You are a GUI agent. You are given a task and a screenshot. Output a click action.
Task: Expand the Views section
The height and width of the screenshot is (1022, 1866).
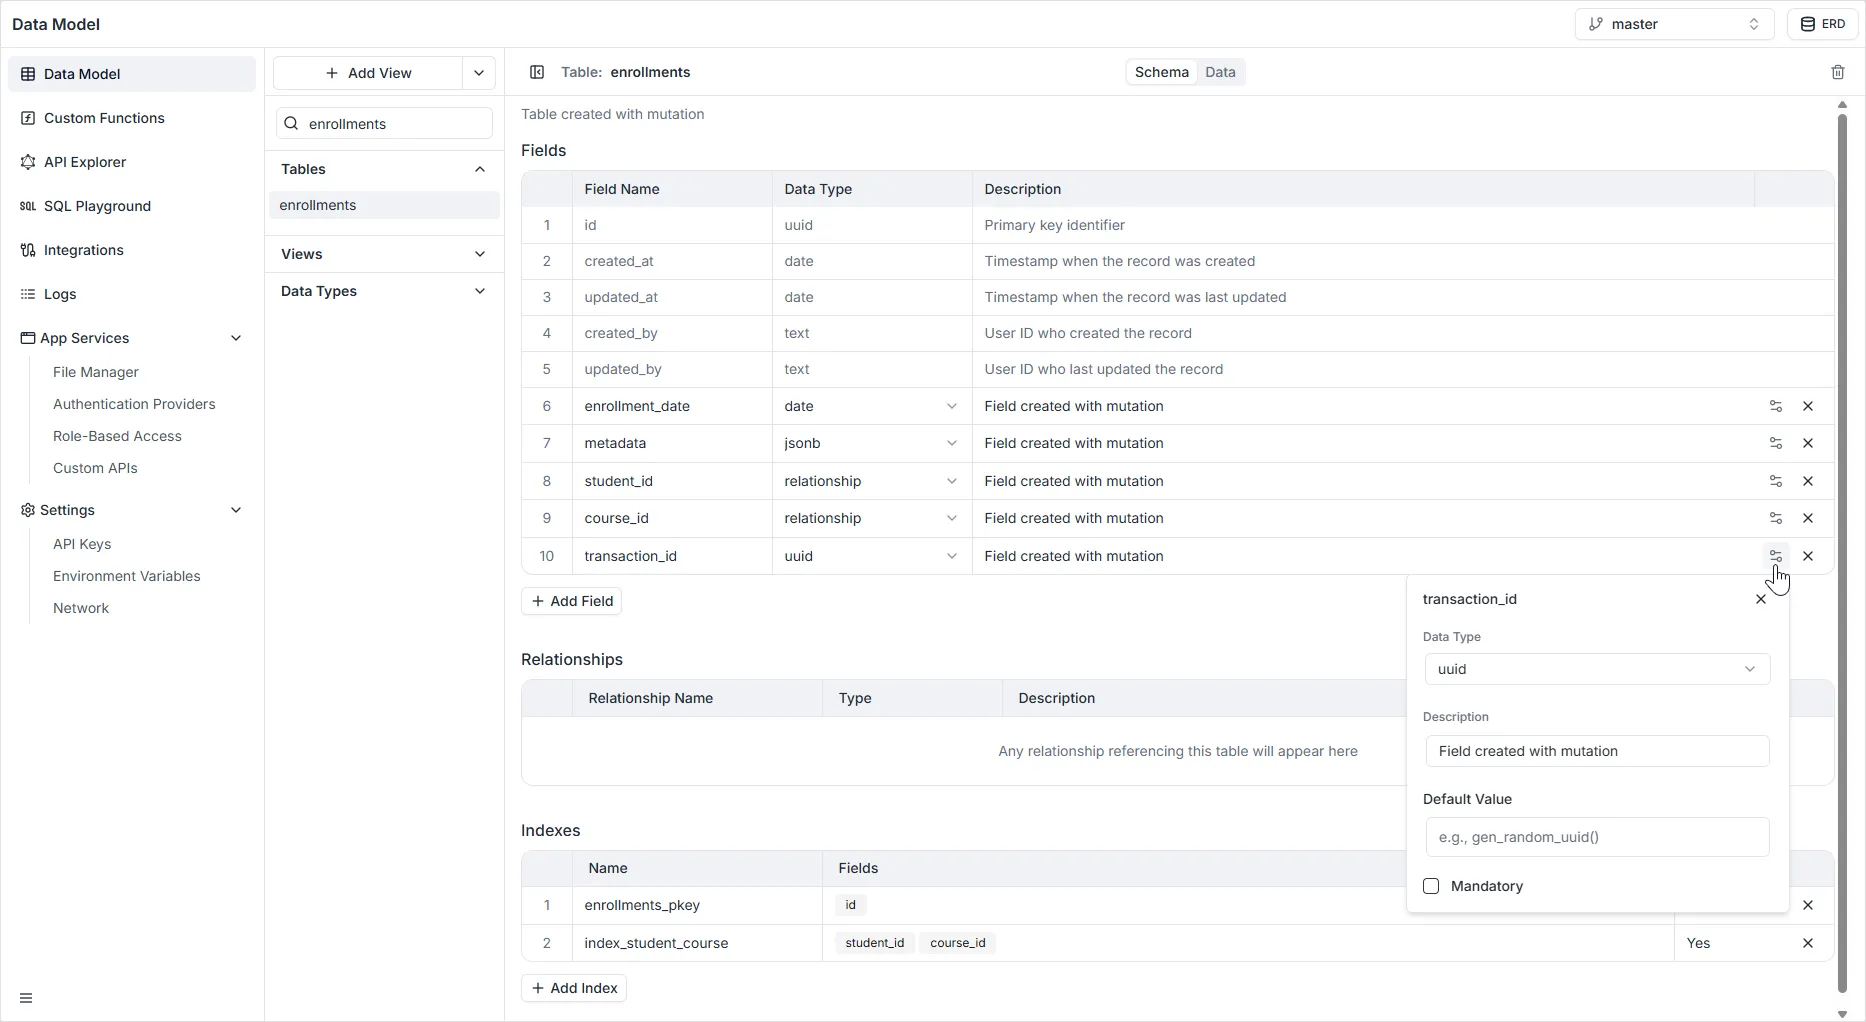(x=479, y=254)
